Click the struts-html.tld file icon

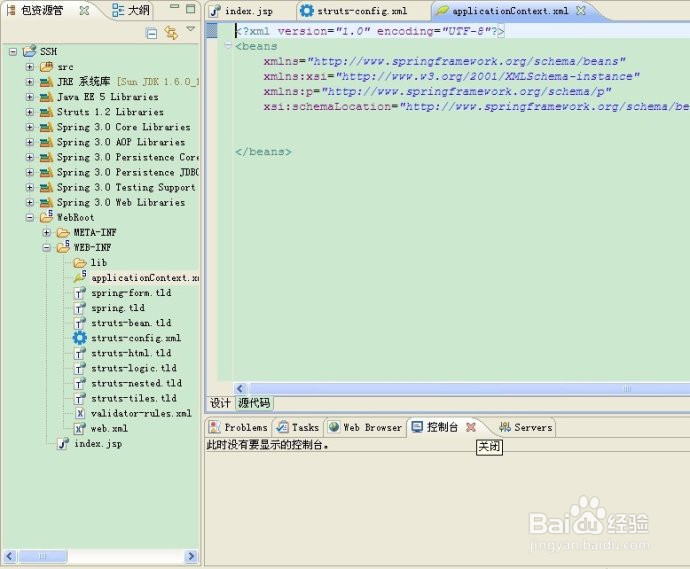click(80, 353)
